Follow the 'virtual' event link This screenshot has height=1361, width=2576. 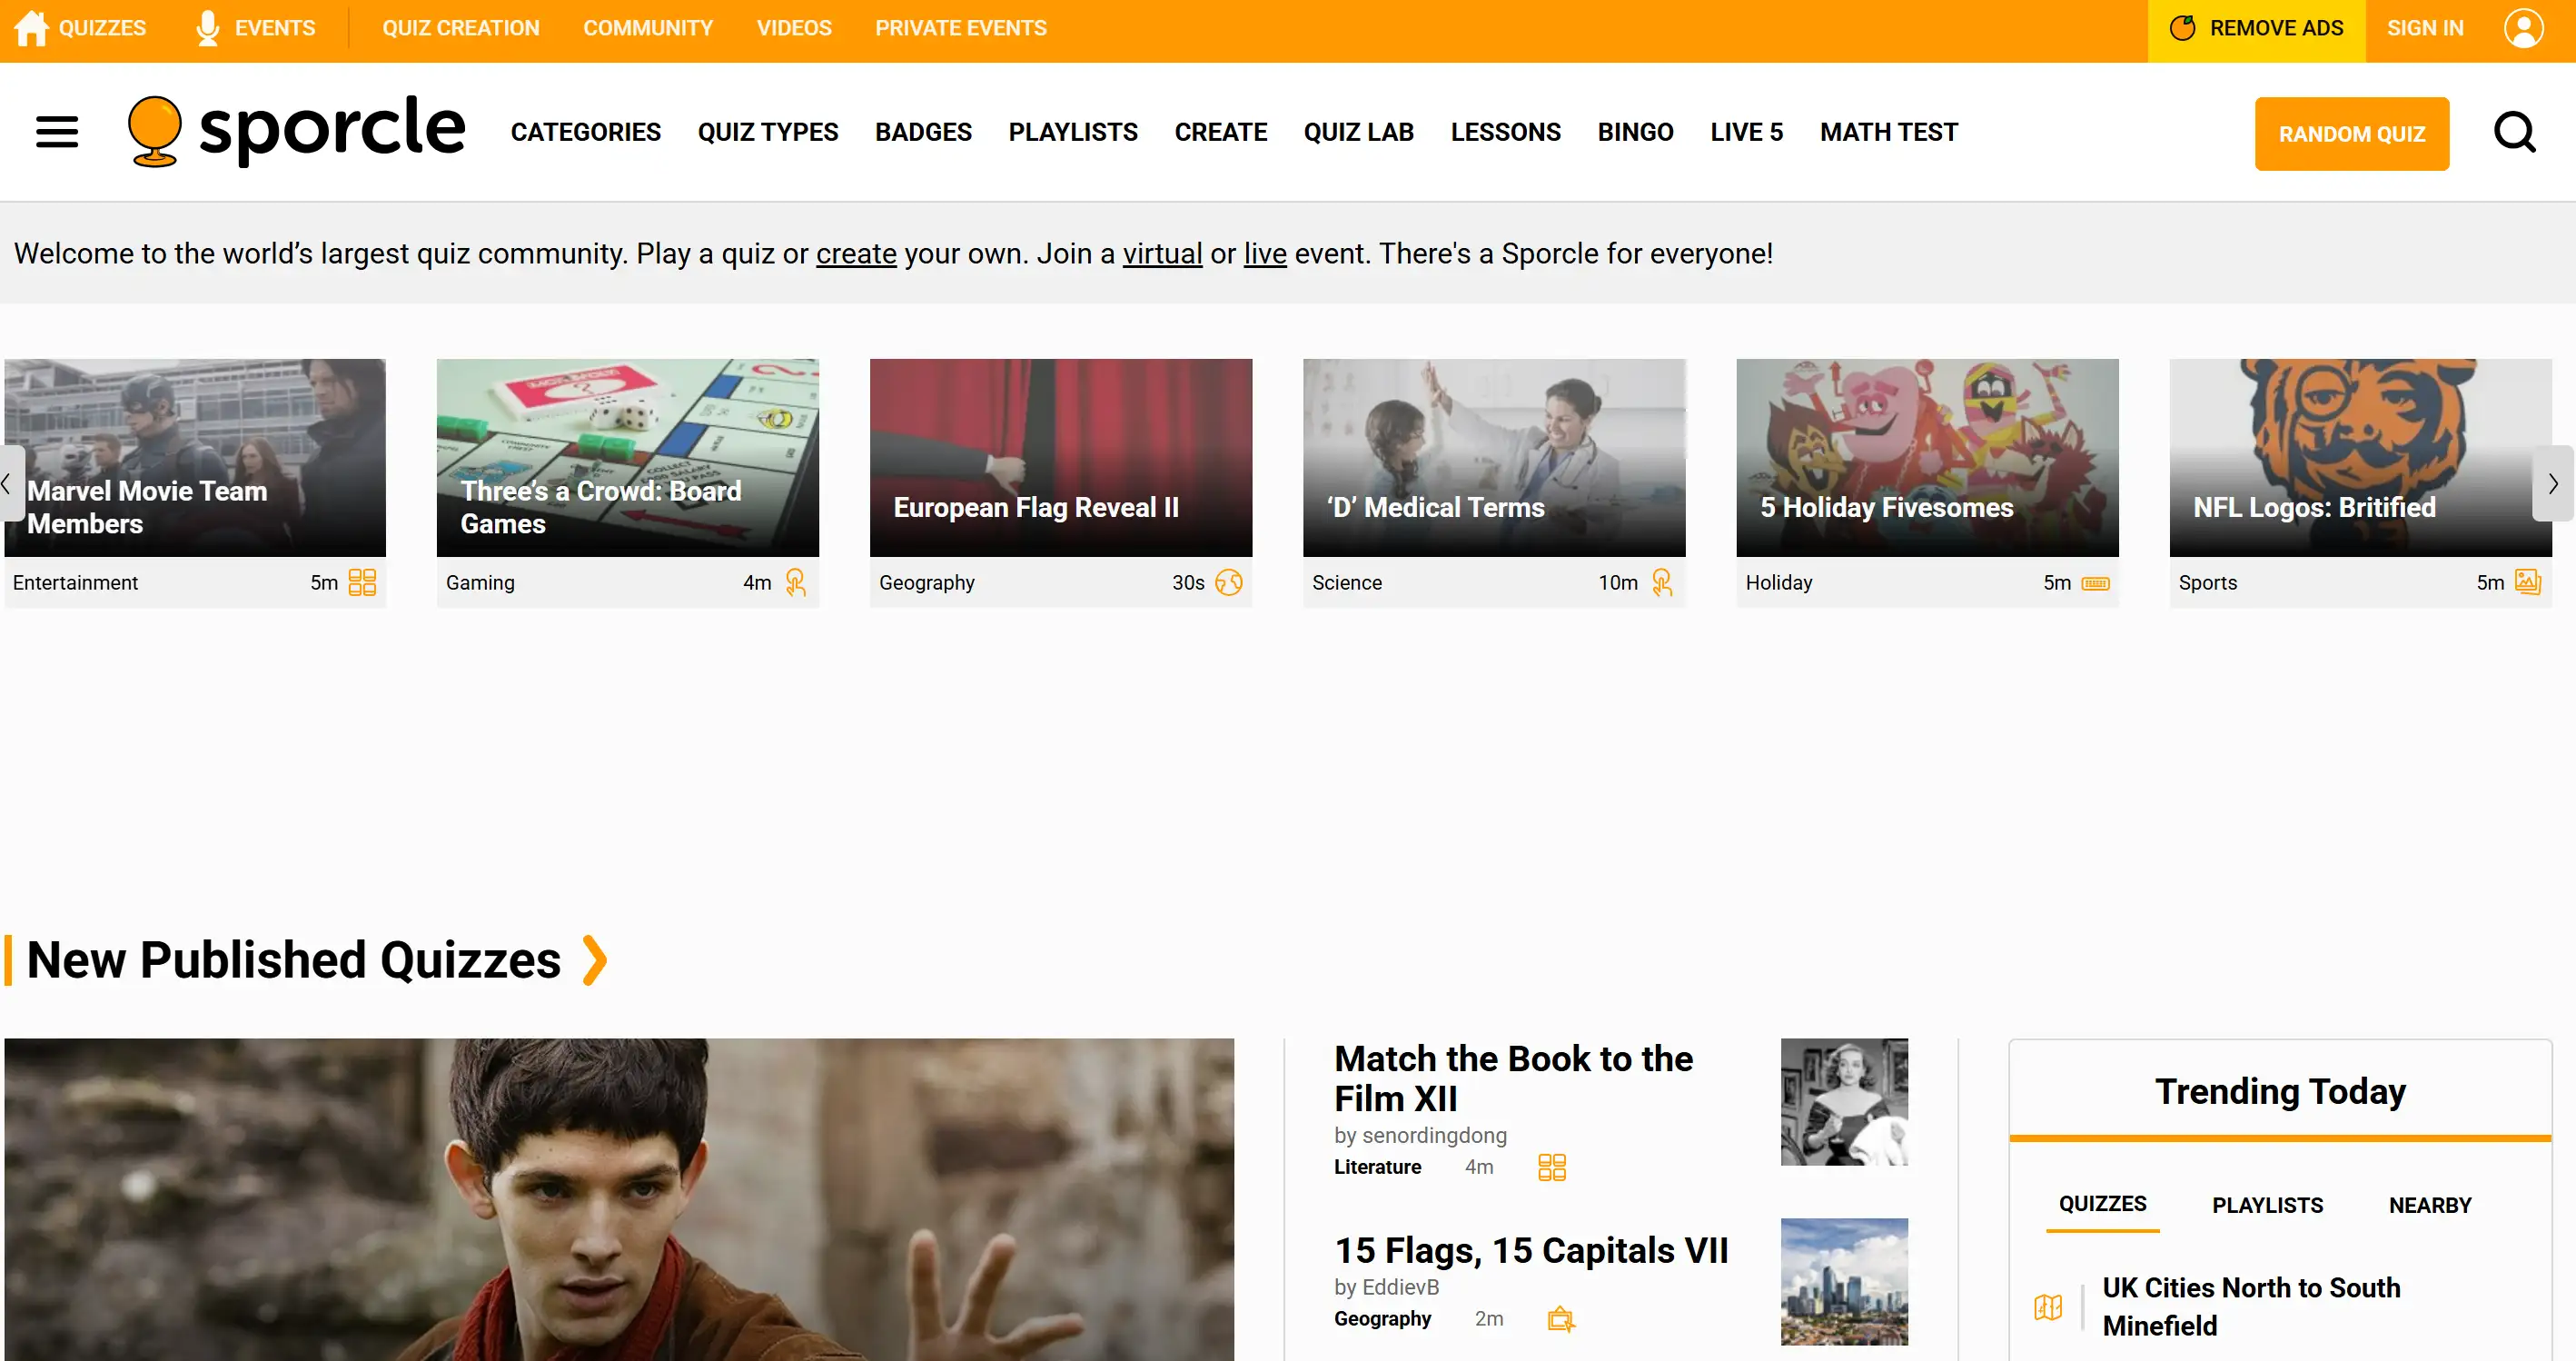(1162, 254)
